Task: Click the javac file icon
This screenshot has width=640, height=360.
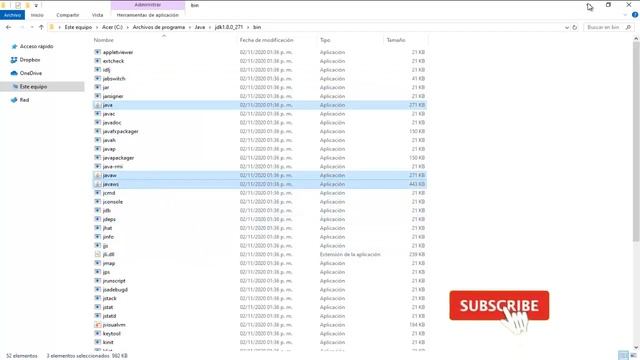Action: coord(97,114)
